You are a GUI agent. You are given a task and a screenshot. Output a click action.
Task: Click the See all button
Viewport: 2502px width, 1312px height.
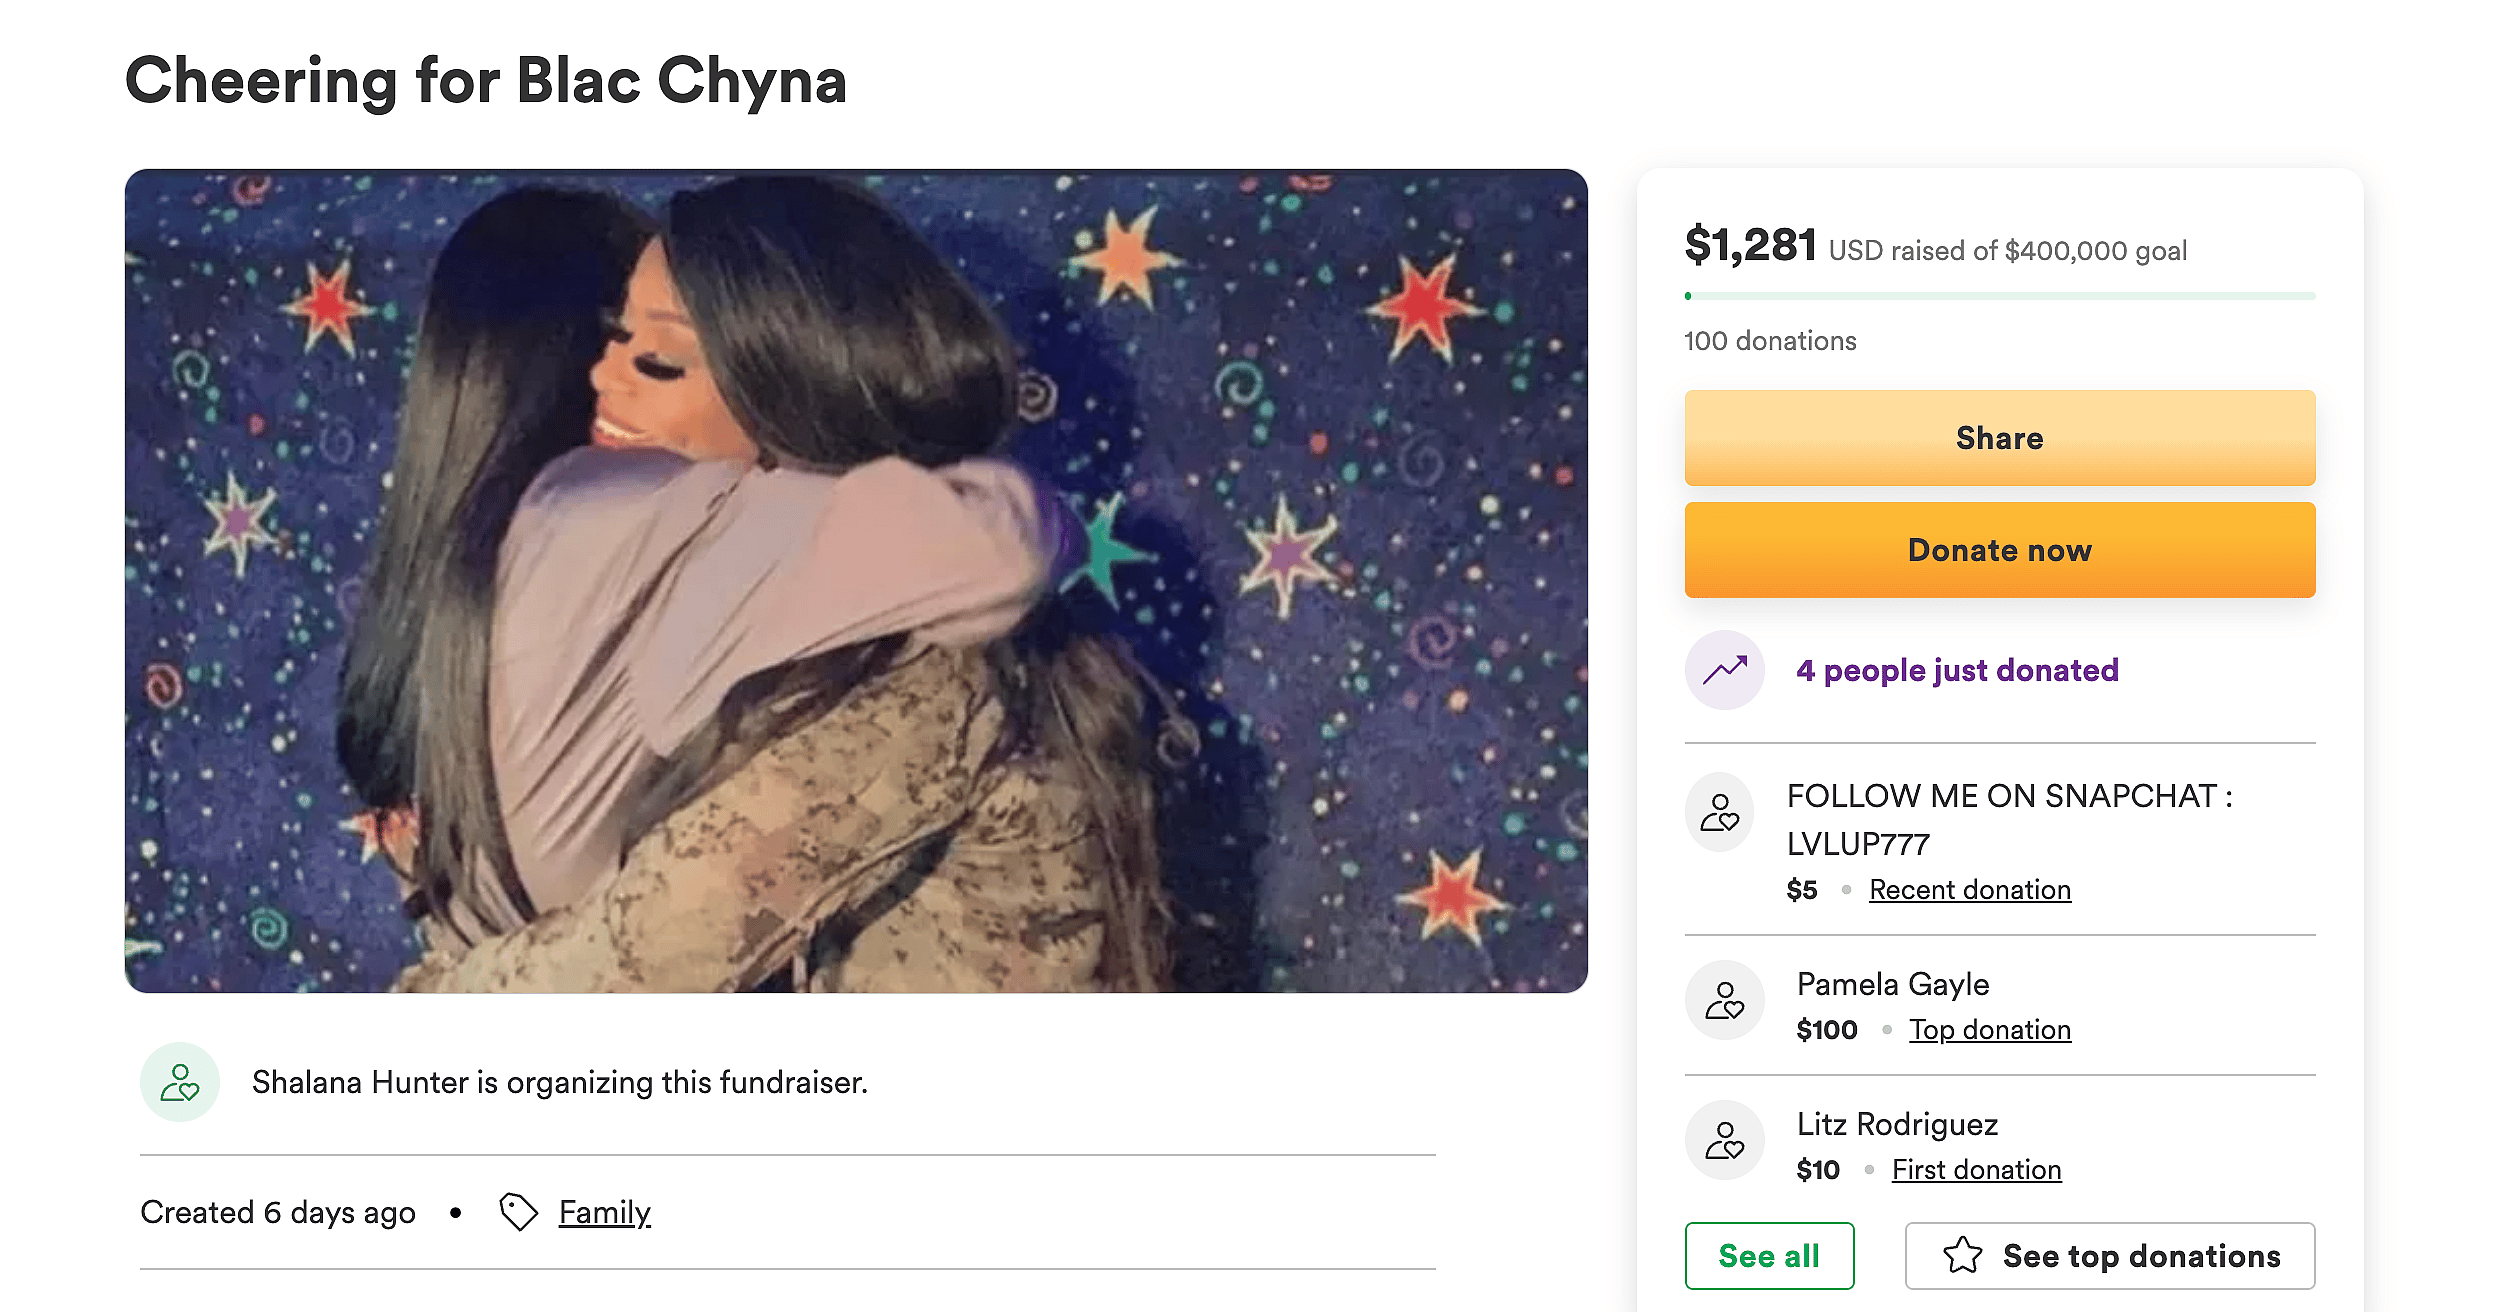(1769, 1255)
